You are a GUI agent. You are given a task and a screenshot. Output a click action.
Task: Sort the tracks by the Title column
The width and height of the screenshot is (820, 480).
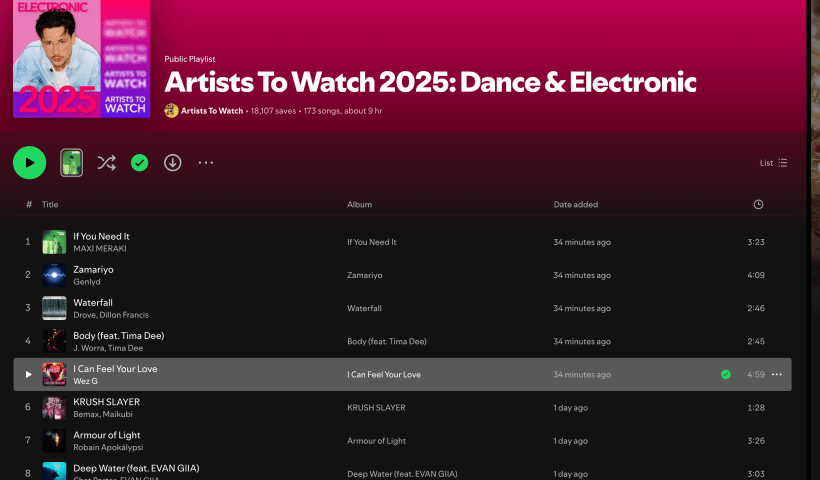click(50, 205)
